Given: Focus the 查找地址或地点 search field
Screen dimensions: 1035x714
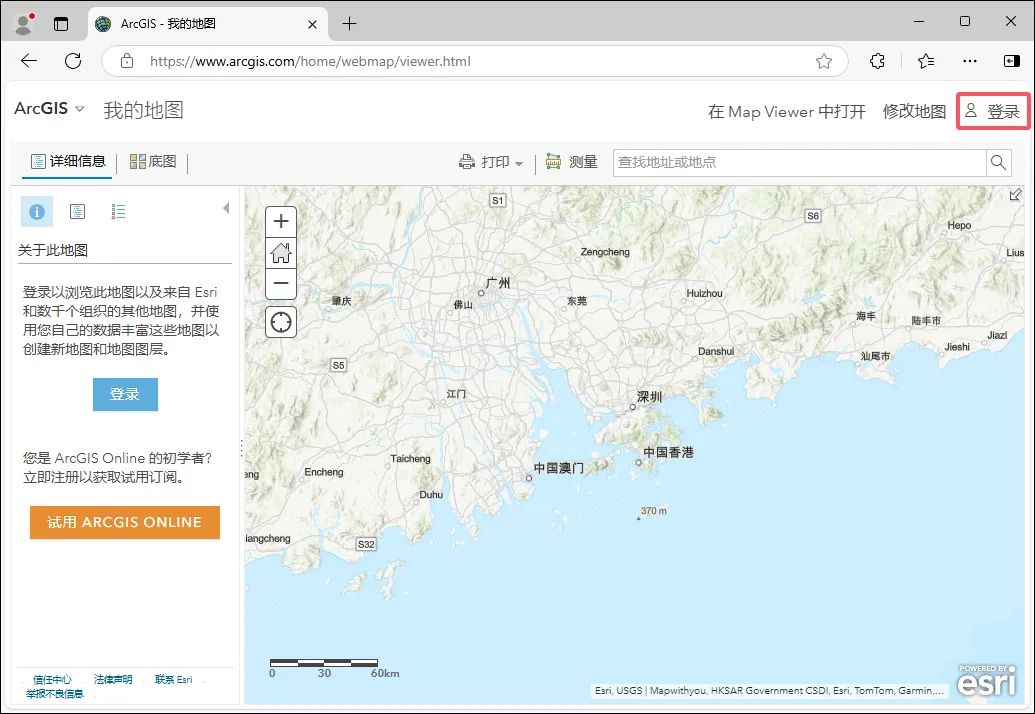Looking at the screenshot, I should [799, 162].
